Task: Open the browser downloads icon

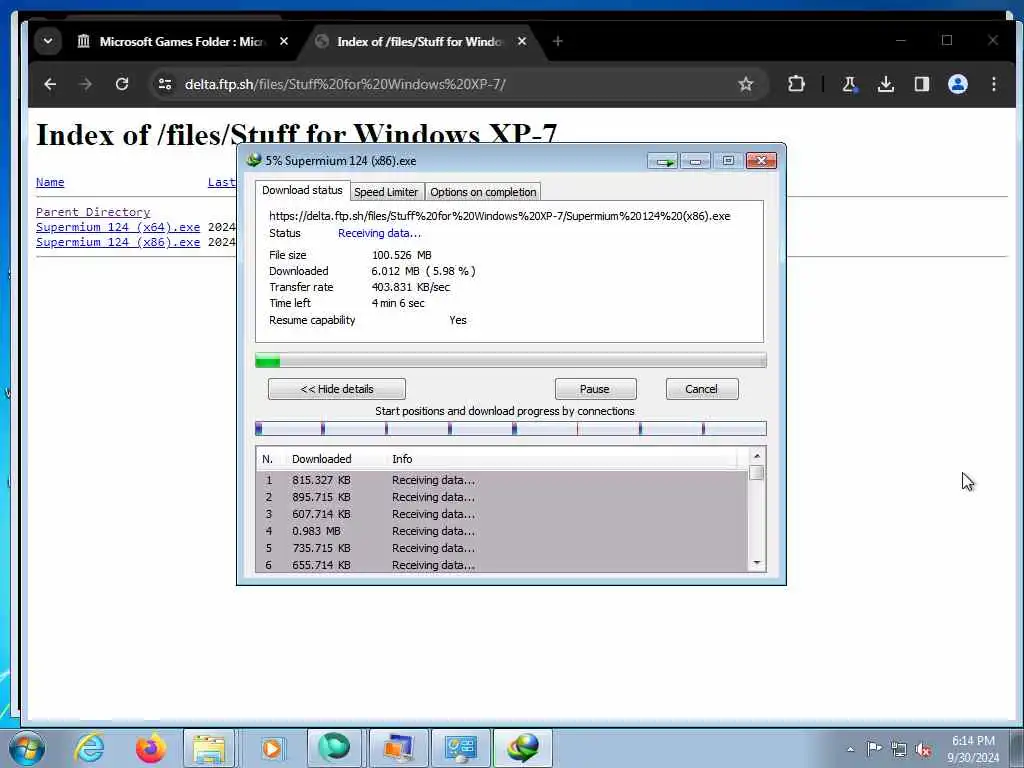Action: (886, 84)
